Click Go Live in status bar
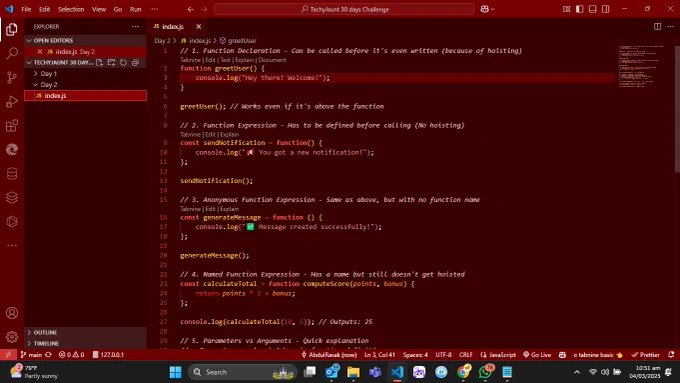Image resolution: width=680 pixels, height=383 pixels. [x=537, y=354]
